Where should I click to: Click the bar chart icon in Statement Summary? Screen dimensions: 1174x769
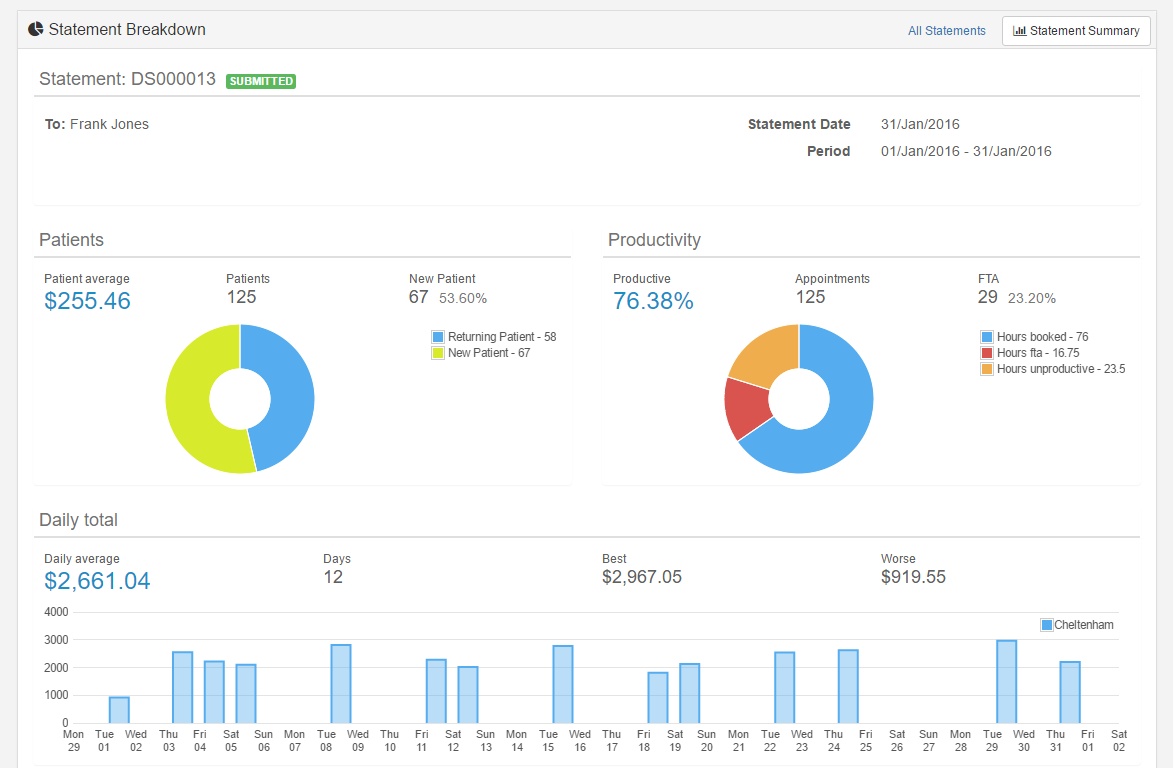[1019, 31]
